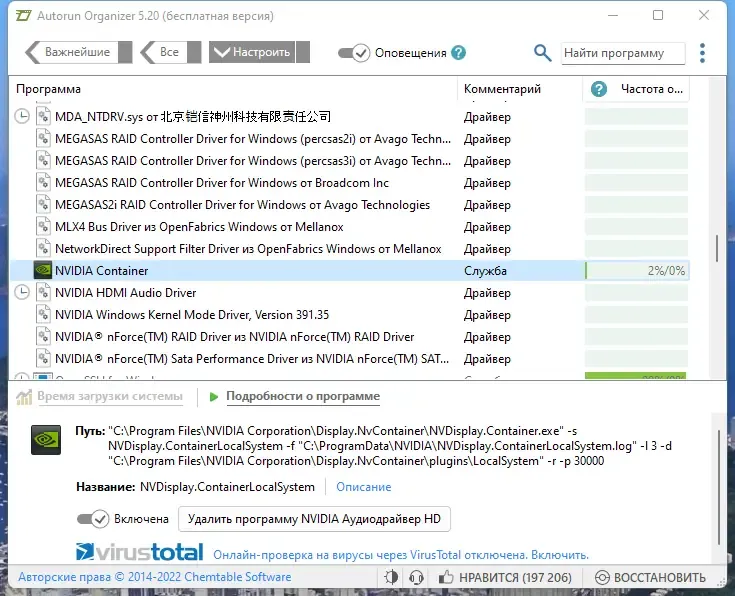Click the НРАВИТСЯ (197 206) like button
Image resolution: width=735 pixels, height=596 pixels.
click(505, 577)
